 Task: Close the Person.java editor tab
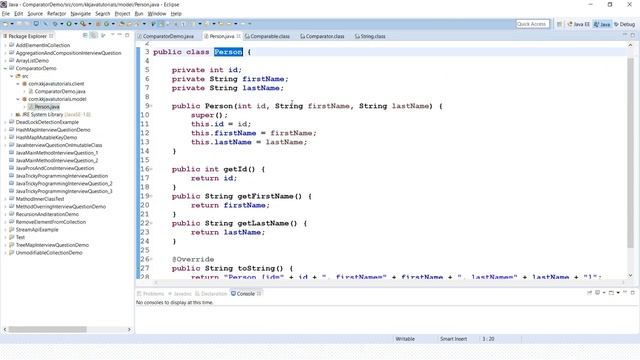click(x=238, y=36)
